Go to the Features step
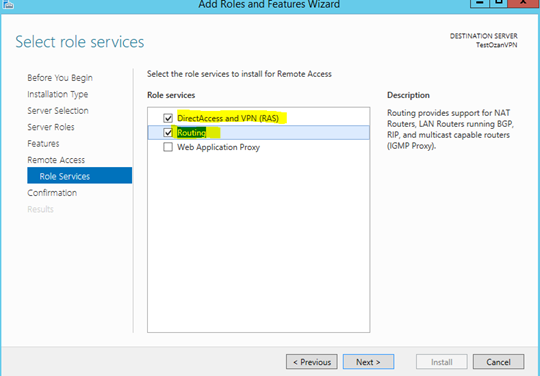The image size is (540, 376). (x=43, y=143)
